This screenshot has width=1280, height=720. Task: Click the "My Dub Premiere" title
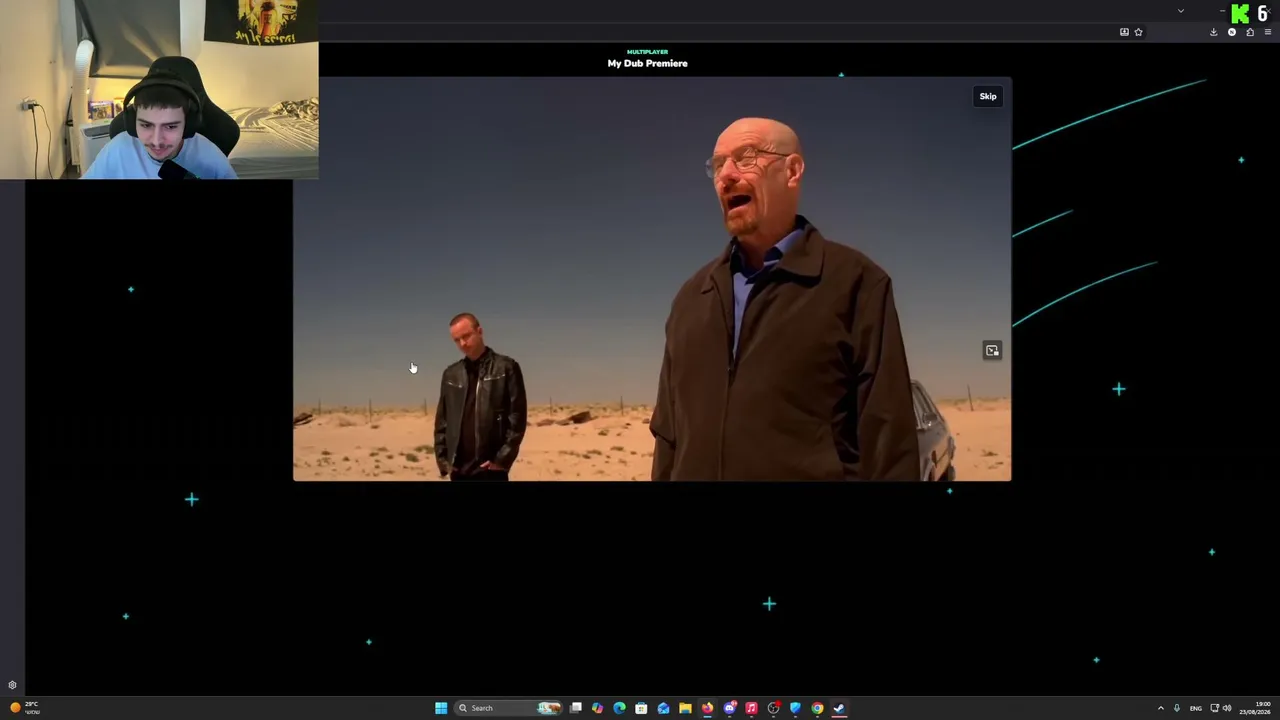point(647,63)
